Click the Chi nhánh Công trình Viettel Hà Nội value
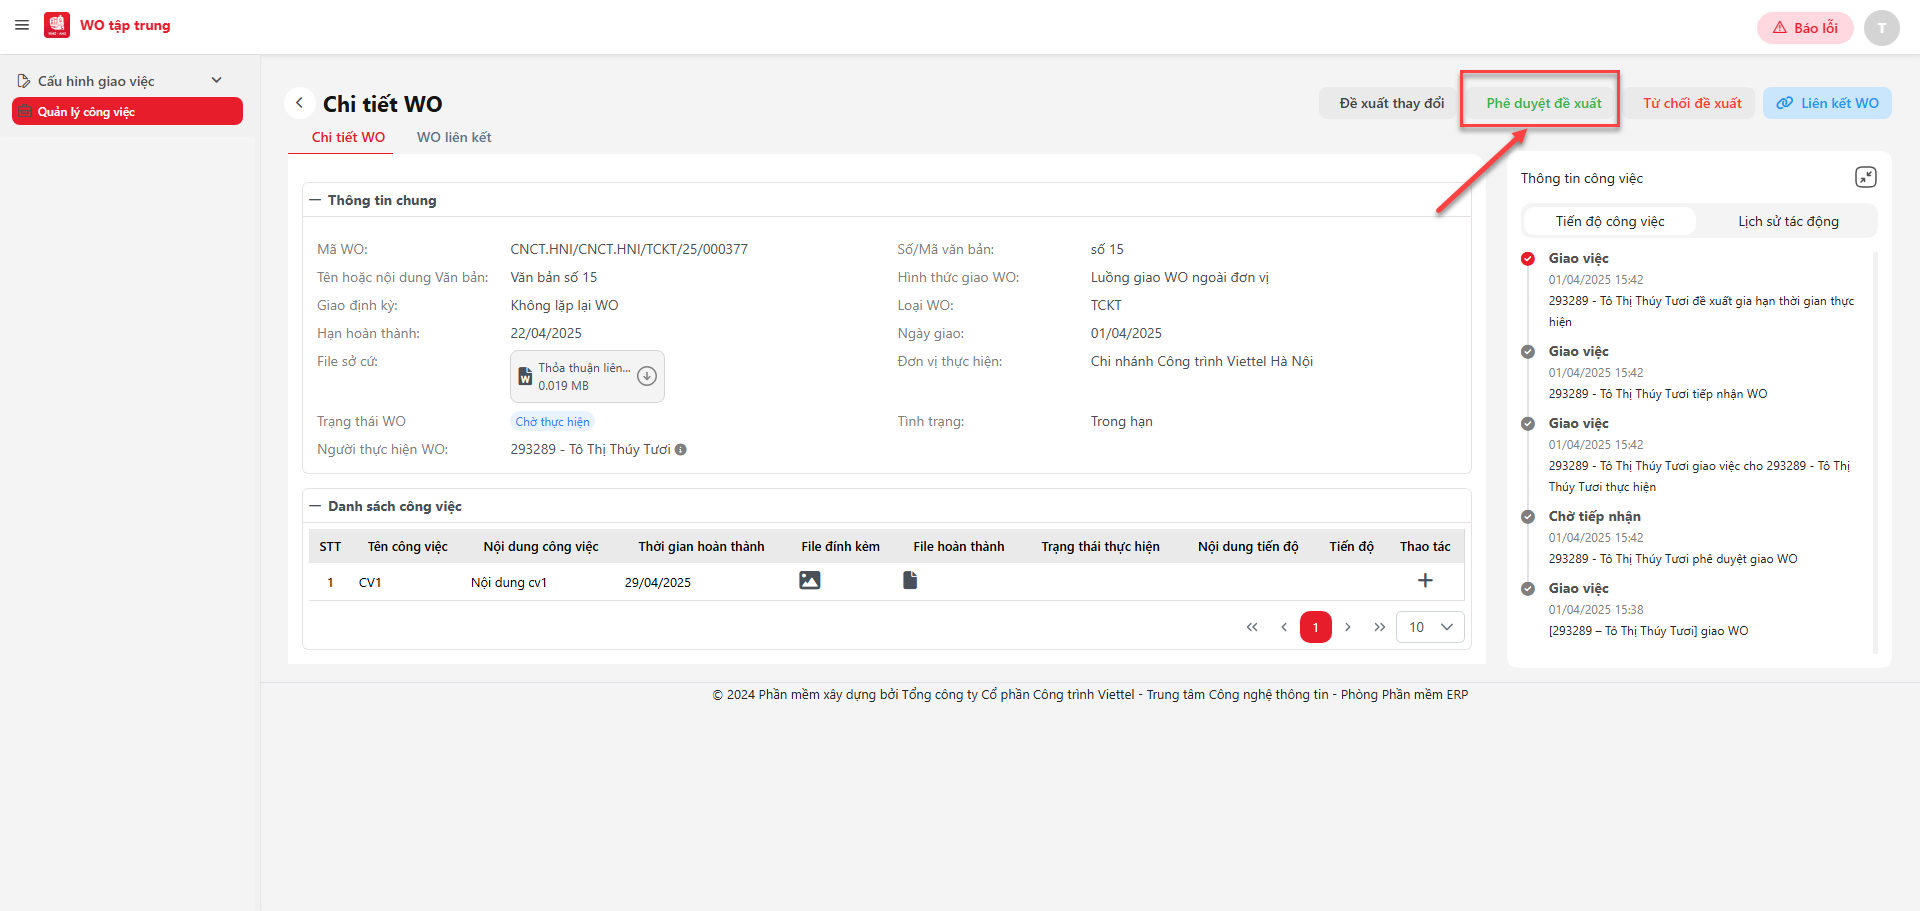 click(1202, 361)
